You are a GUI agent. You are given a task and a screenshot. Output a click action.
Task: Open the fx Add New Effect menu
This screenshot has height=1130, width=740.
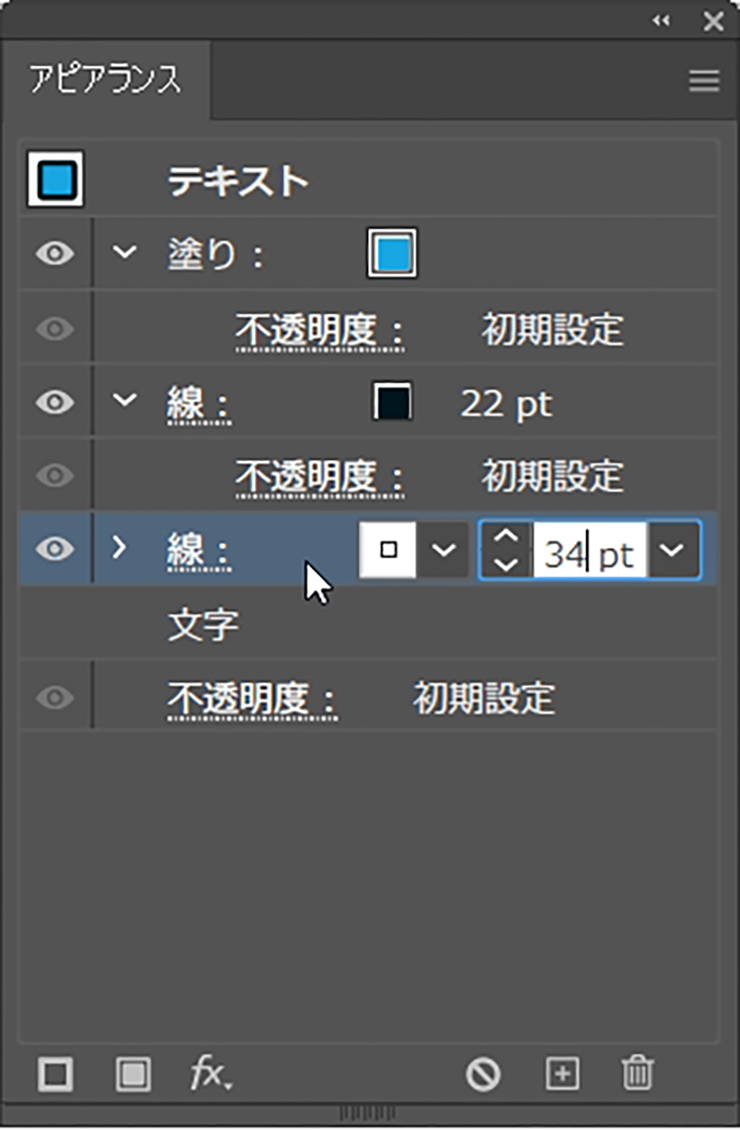tap(211, 1075)
